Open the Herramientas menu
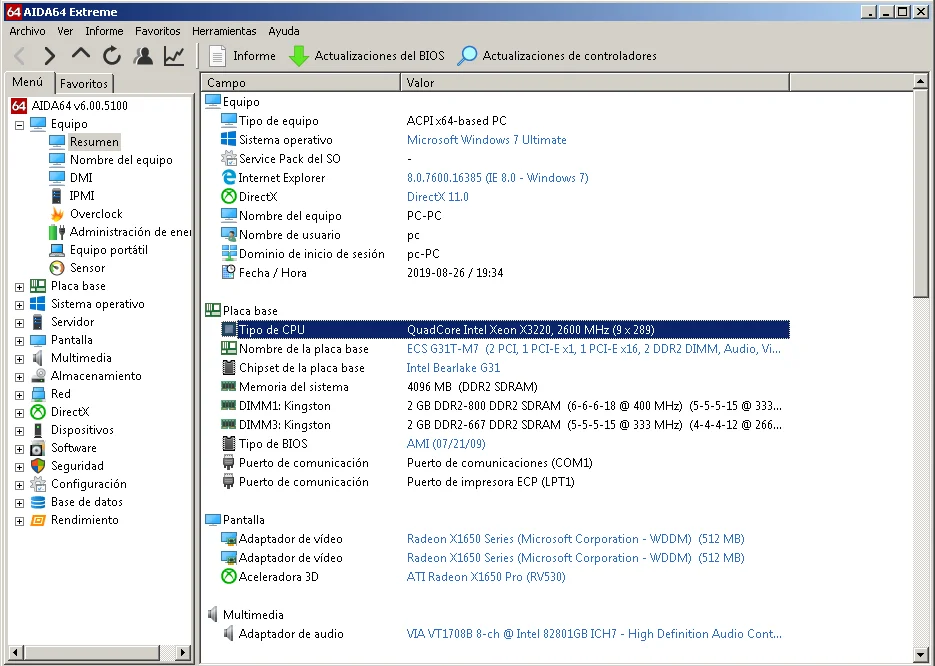 point(224,31)
